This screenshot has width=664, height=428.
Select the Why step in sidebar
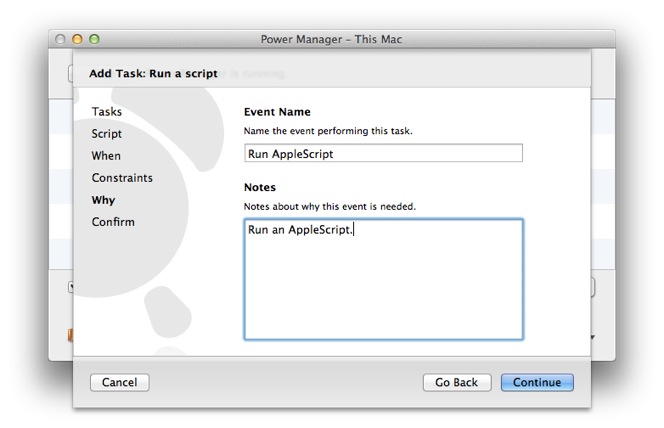pos(103,200)
